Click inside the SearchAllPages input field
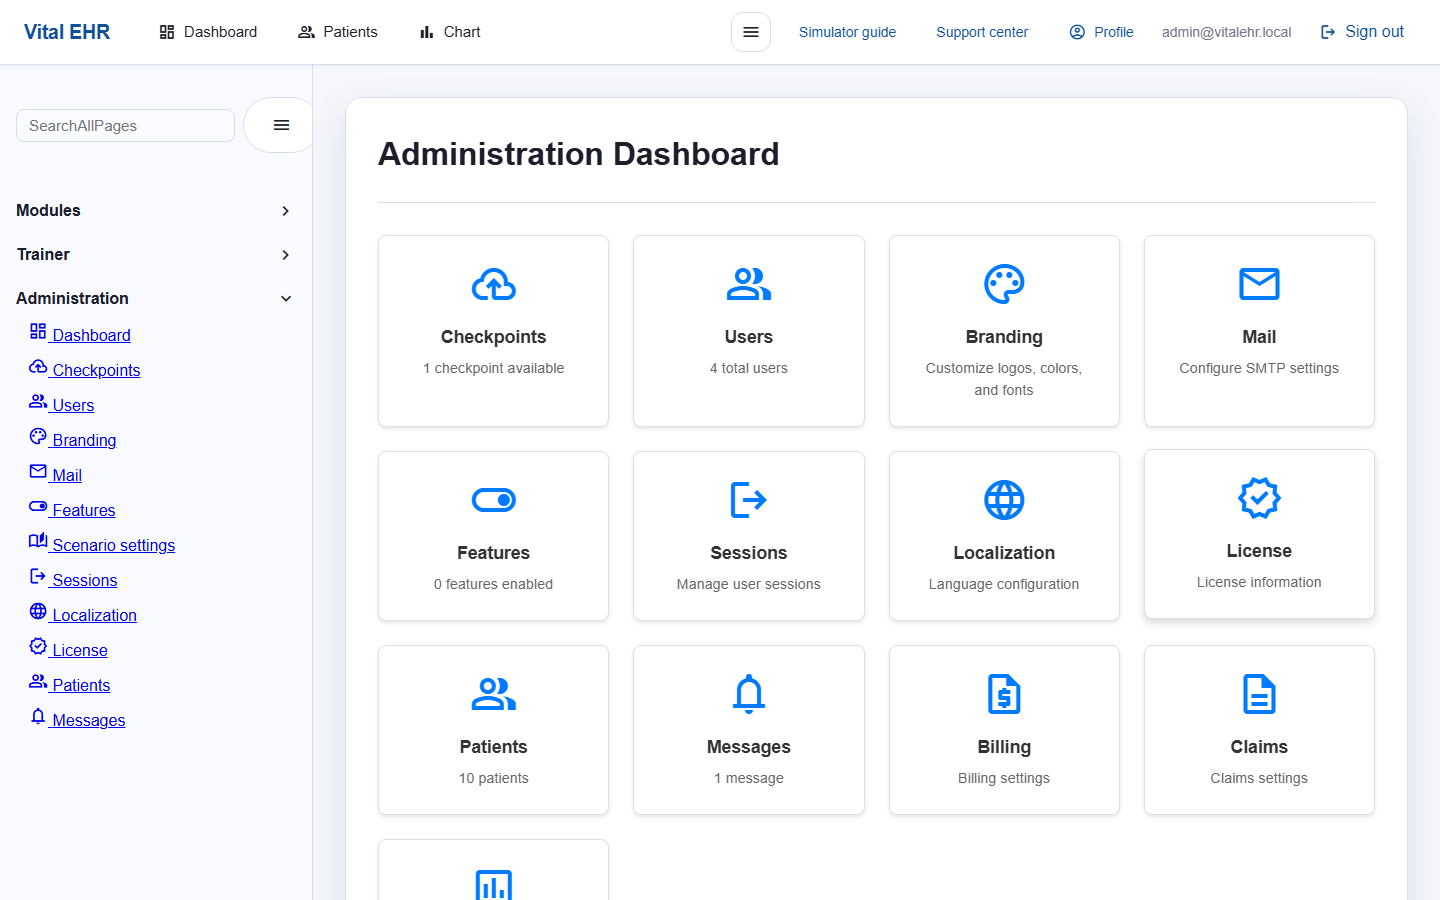Image resolution: width=1440 pixels, height=900 pixels. [124, 125]
